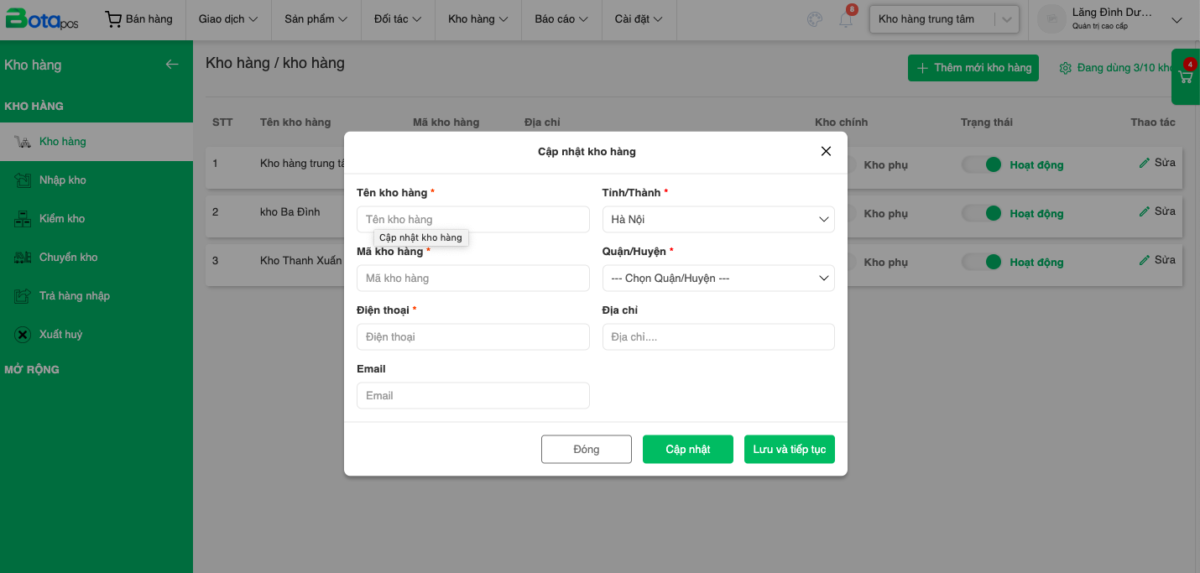
Task: Disable Kho Thanh Xuân status switch
Action: pyautogui.click(x=982, y=262)
